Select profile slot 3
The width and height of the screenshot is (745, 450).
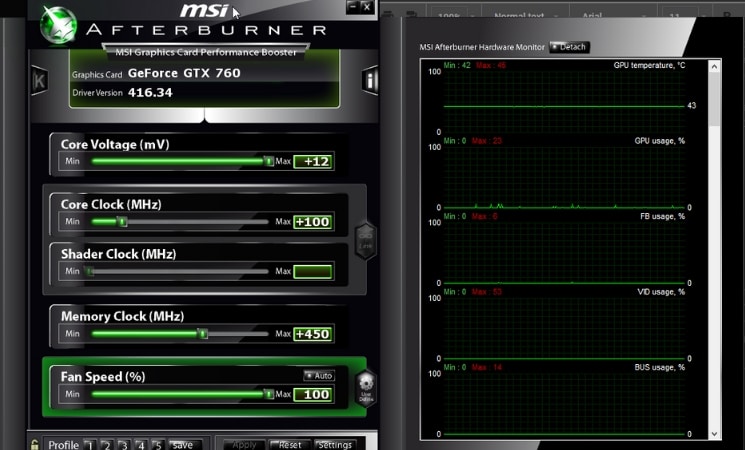(x=123, y=445)
